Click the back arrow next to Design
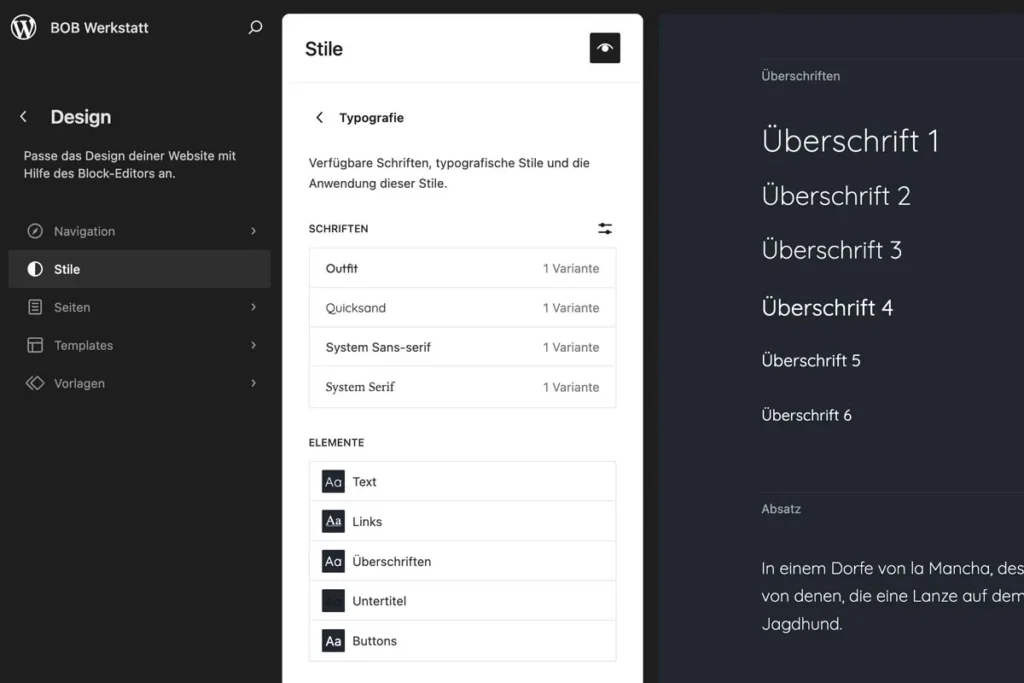The height and width of the screenshot is (683, 1024). (x=23, y=116)
